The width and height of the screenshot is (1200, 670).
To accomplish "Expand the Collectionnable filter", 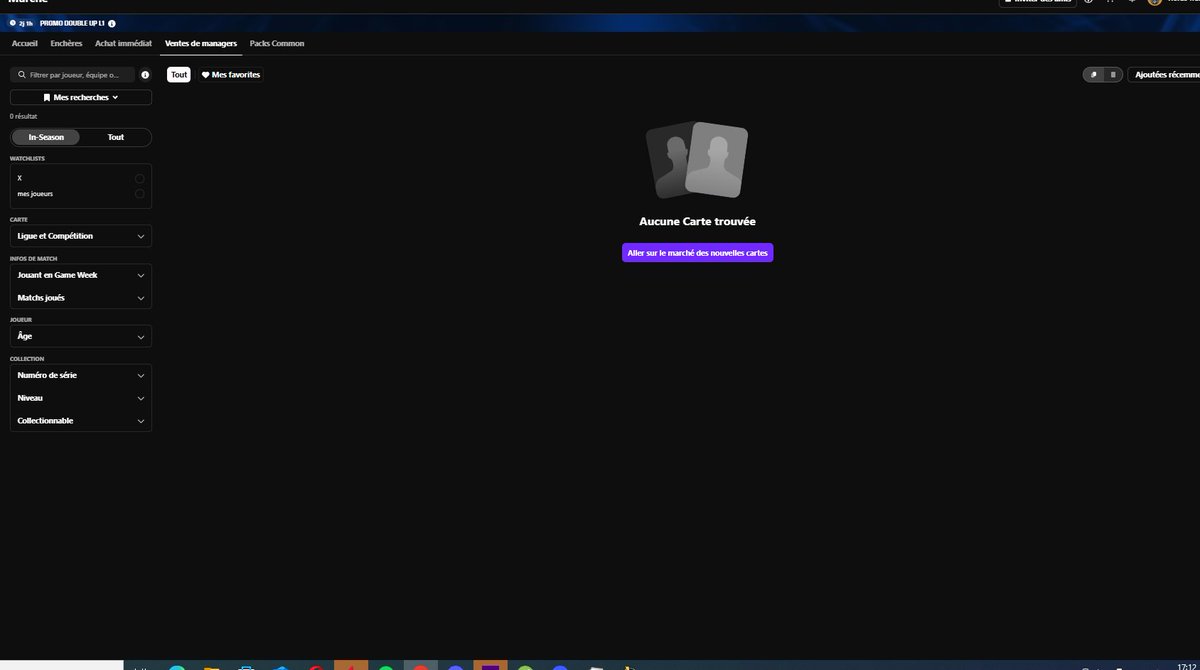I will click(x=81, y=421).
